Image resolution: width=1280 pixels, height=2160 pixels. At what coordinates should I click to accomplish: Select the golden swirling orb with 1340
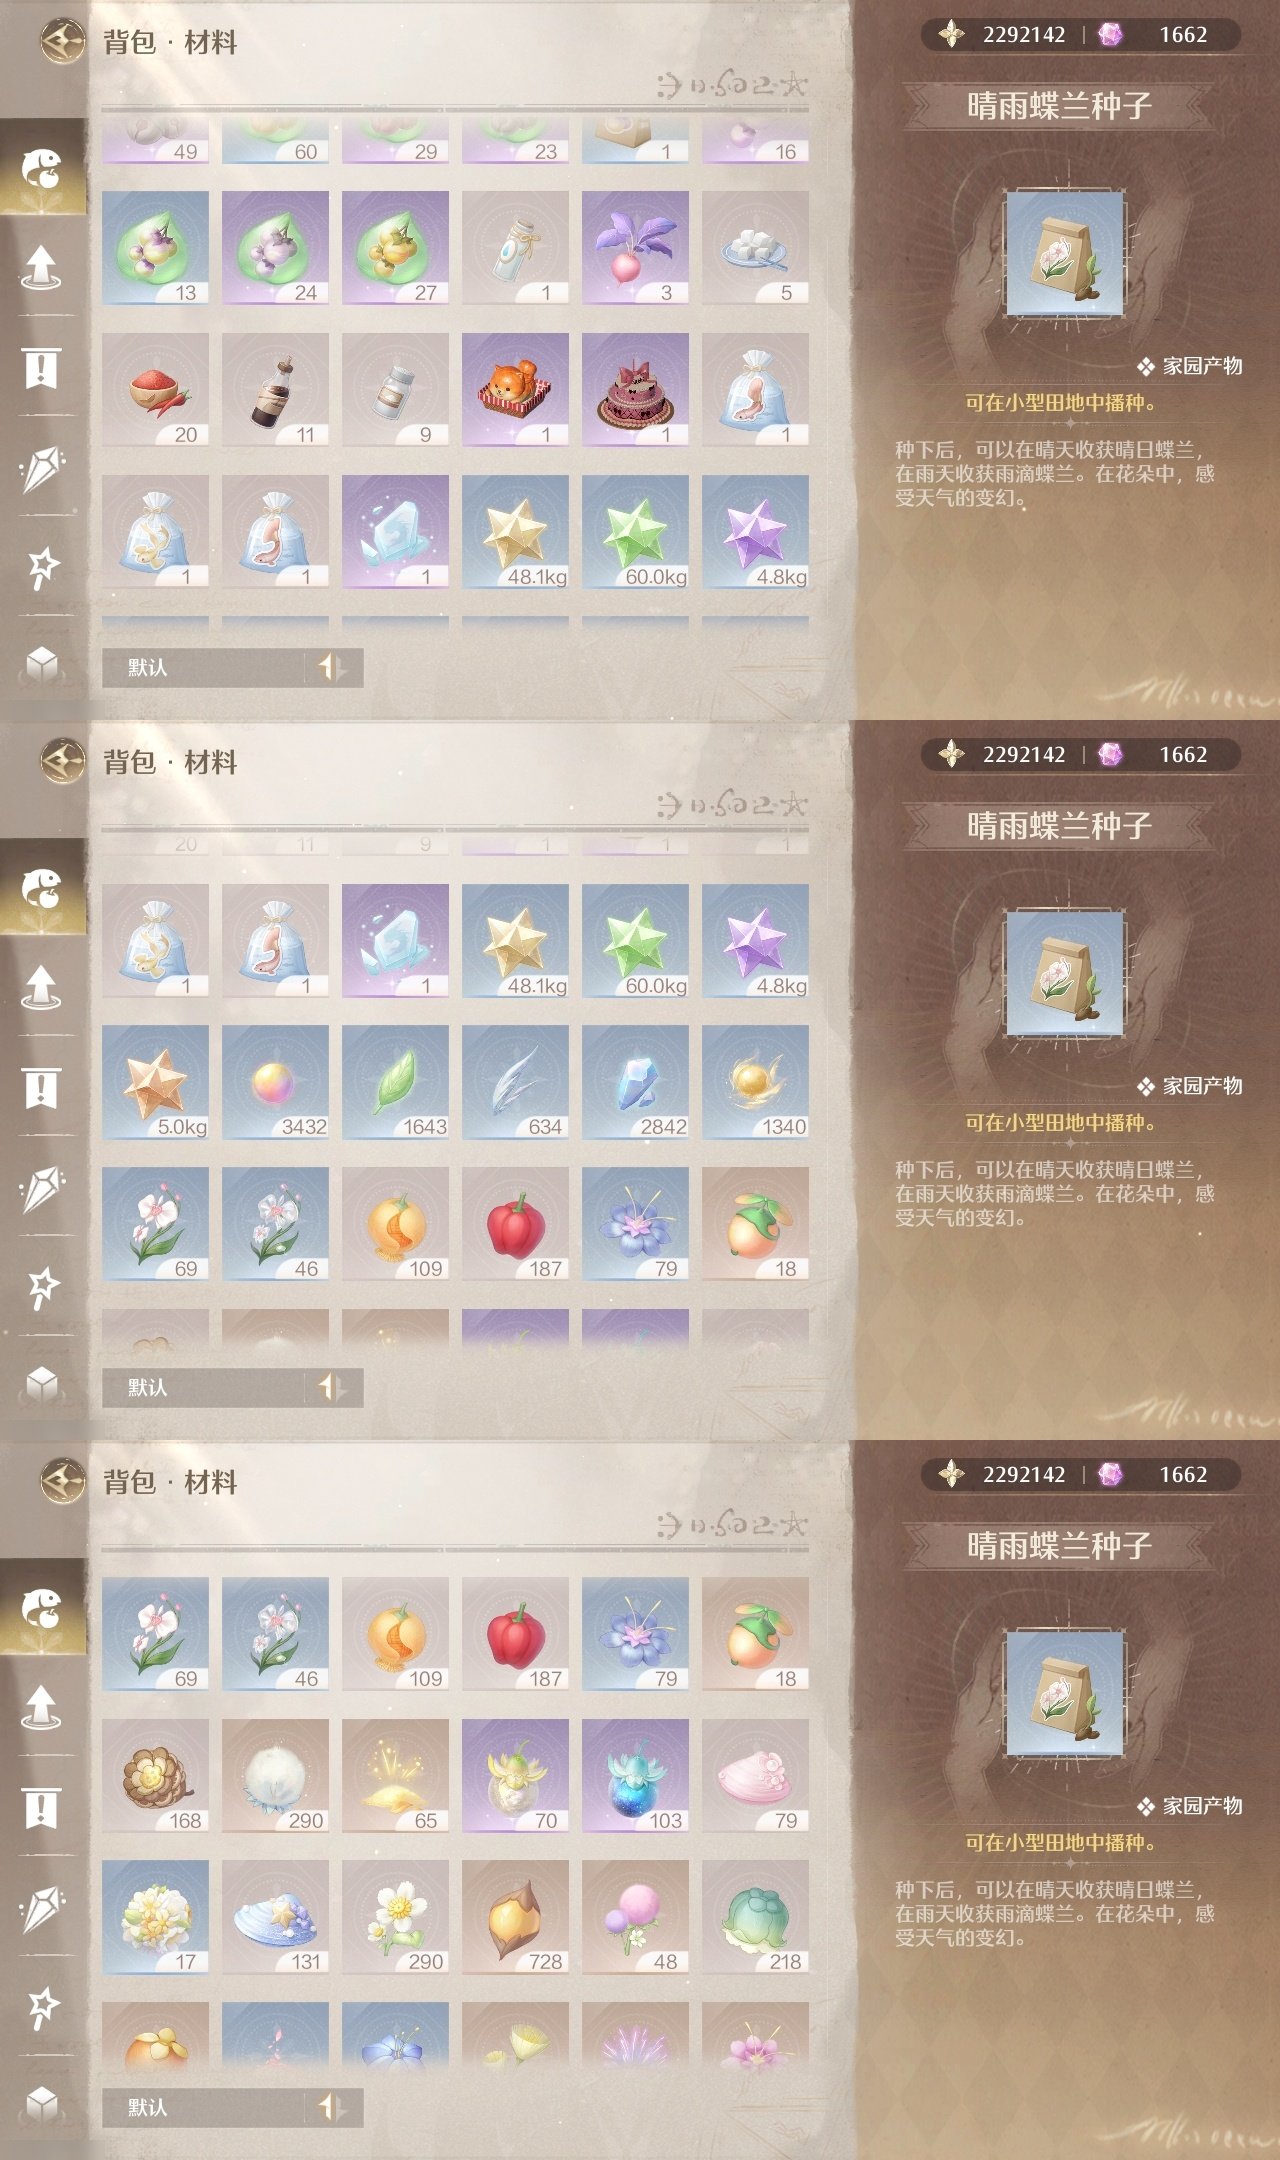(x=755, y=1082)
